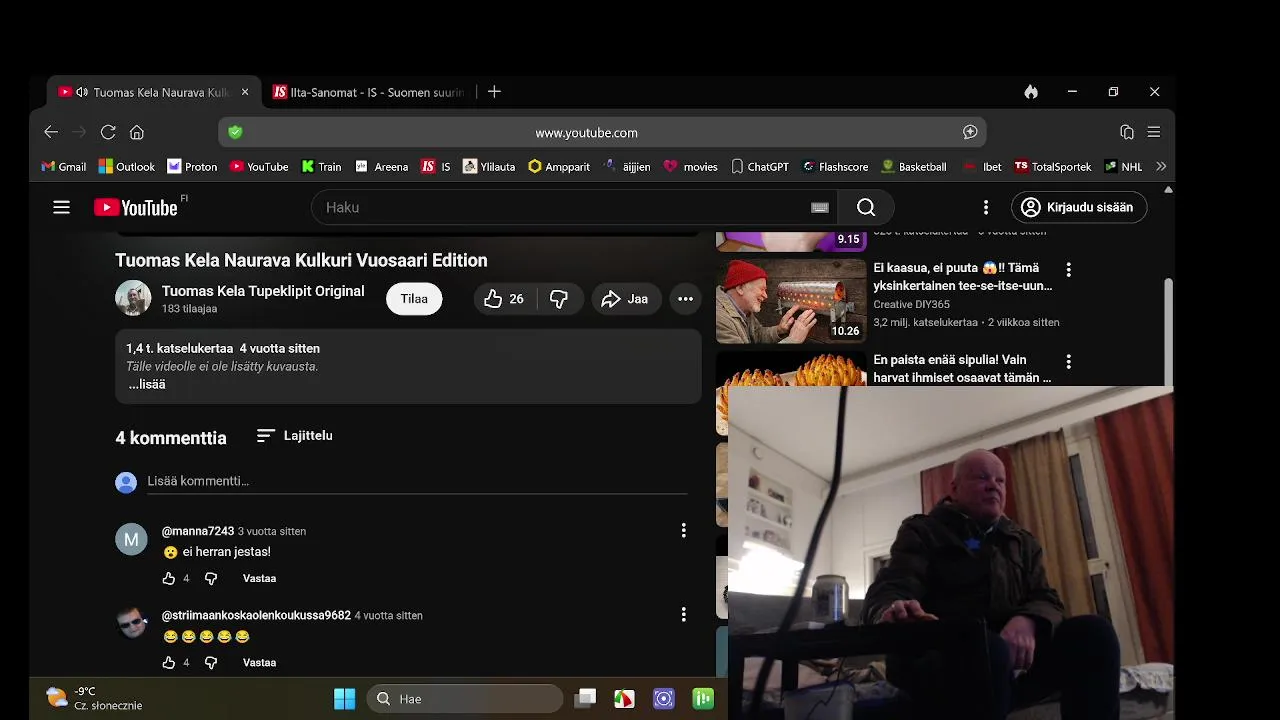
Task: Like the comment by @manna7243
Action: tap(169, 578)
